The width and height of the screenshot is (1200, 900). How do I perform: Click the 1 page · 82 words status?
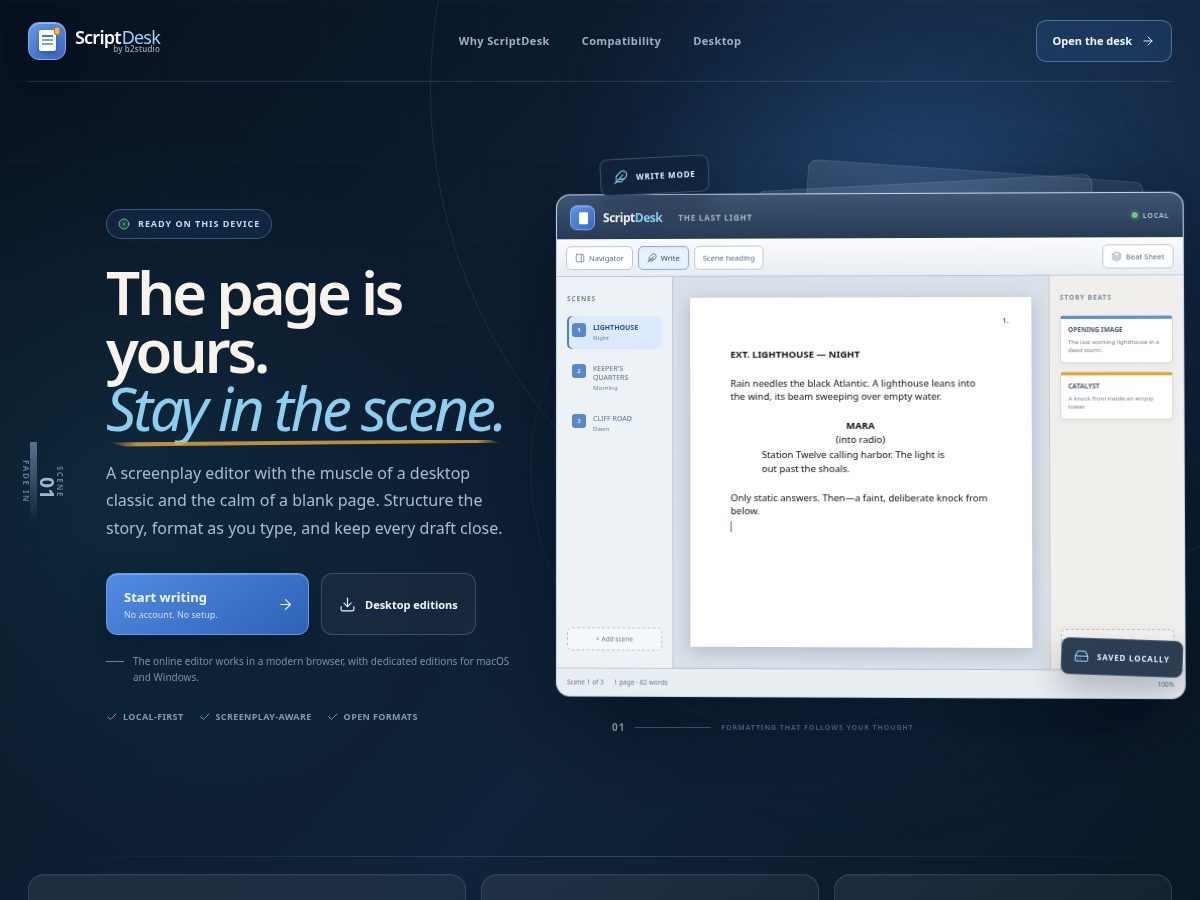click(x=641, y=682)
